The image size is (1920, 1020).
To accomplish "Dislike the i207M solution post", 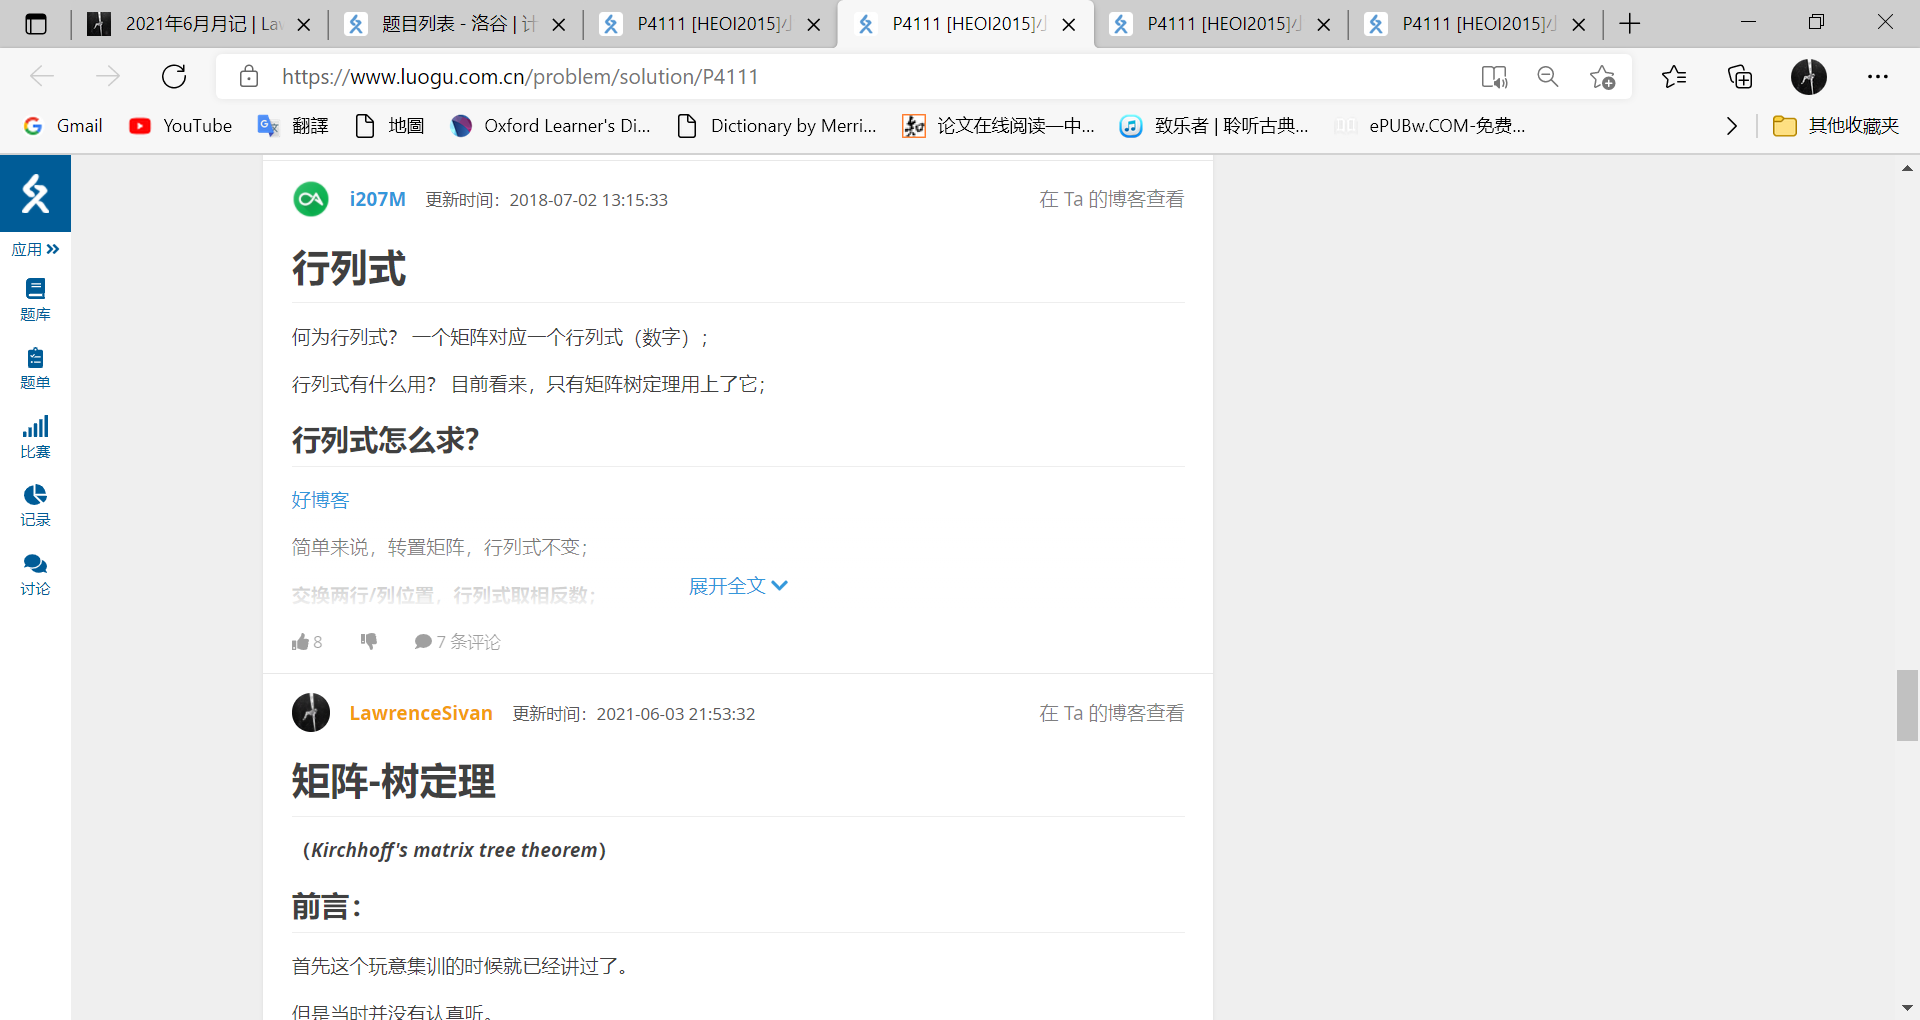I will point(369,641).
